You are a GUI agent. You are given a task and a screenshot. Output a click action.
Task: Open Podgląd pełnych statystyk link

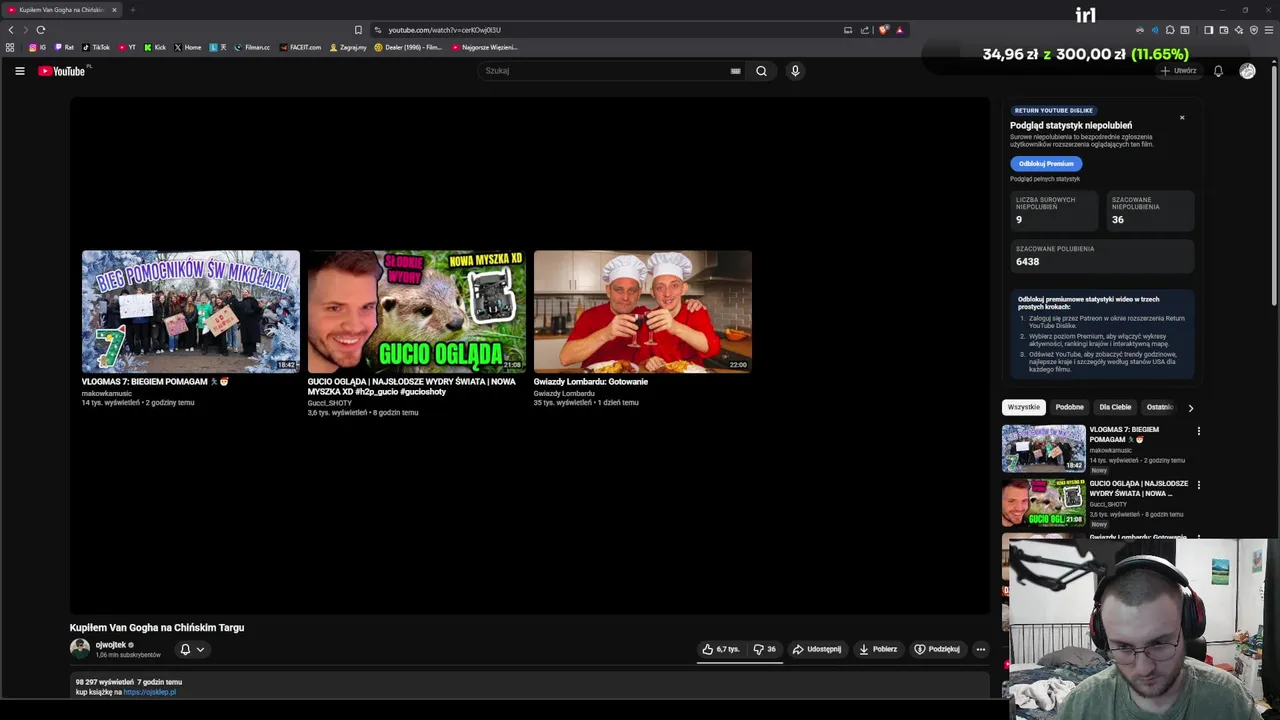tap(1045, 179)
